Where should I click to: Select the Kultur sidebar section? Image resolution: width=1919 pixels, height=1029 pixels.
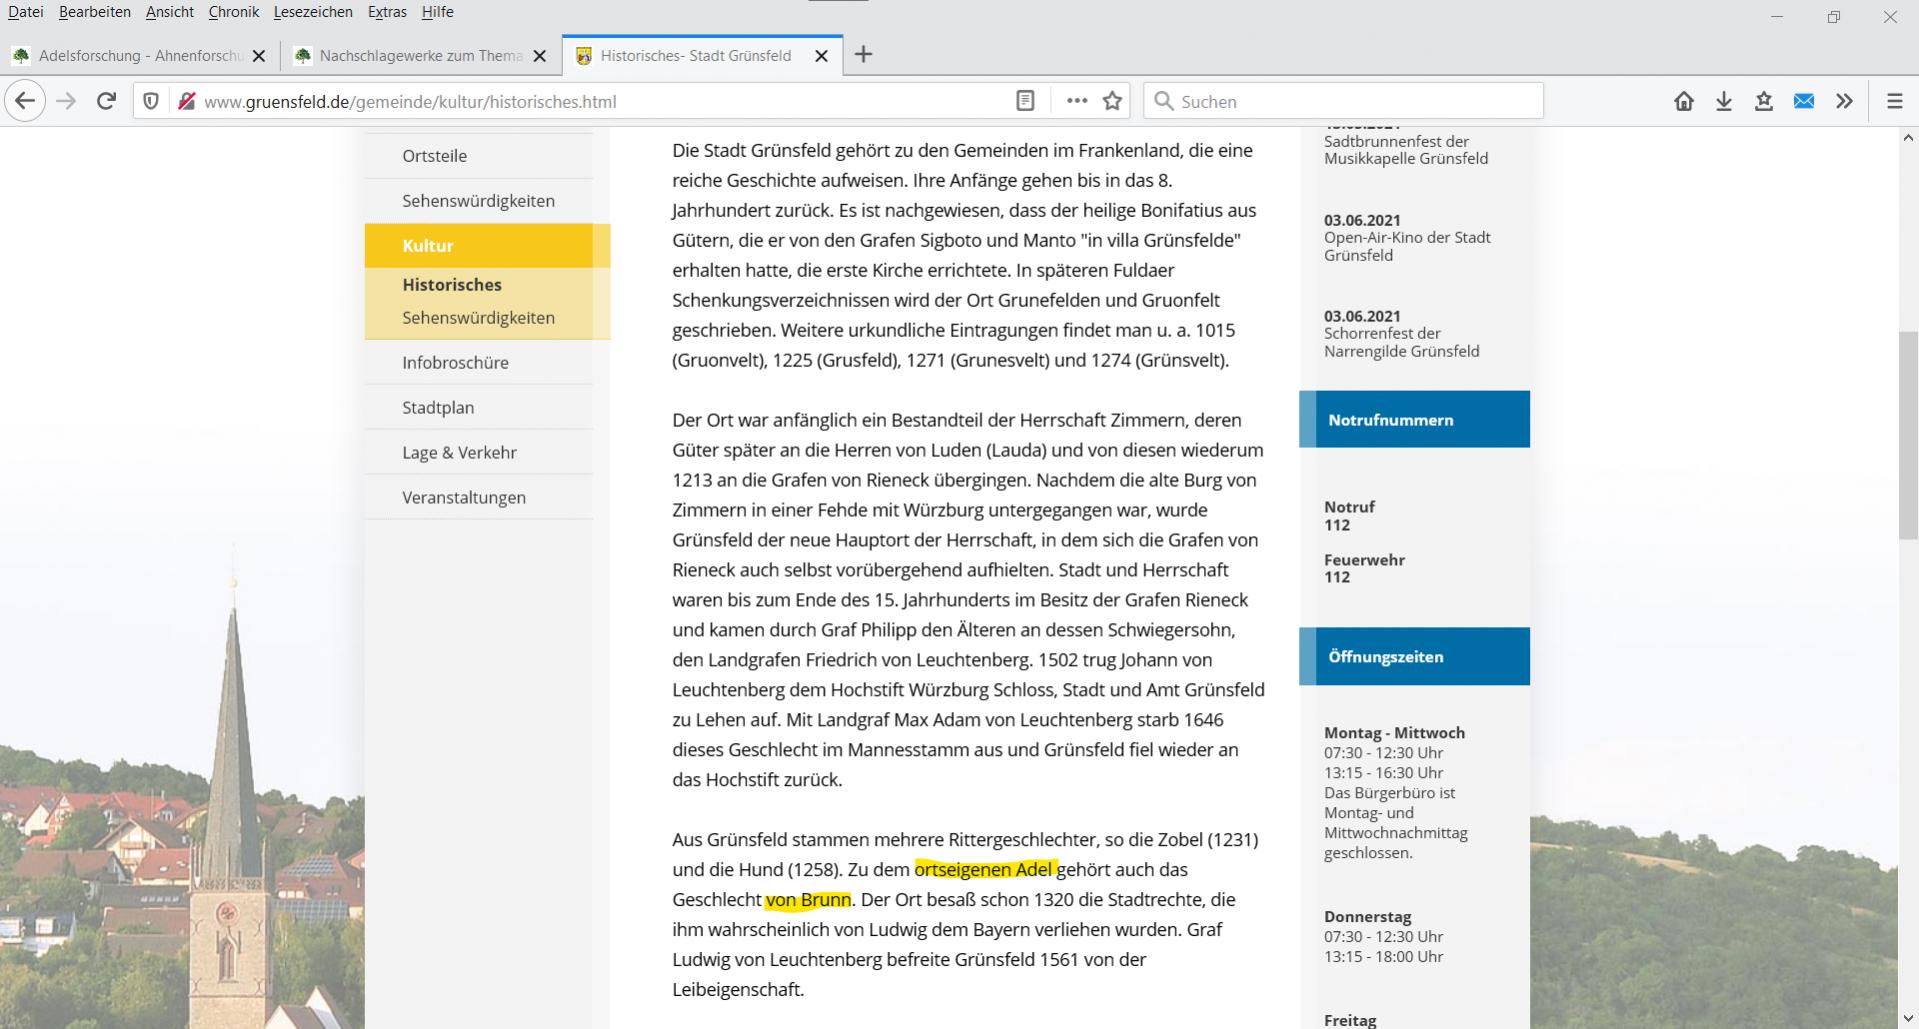(487, 246)
